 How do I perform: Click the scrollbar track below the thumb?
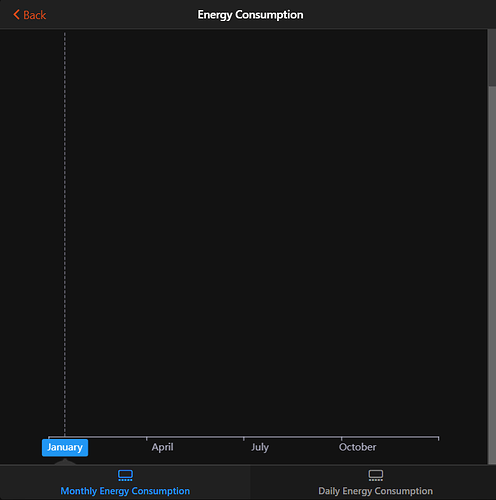(492, 275)
